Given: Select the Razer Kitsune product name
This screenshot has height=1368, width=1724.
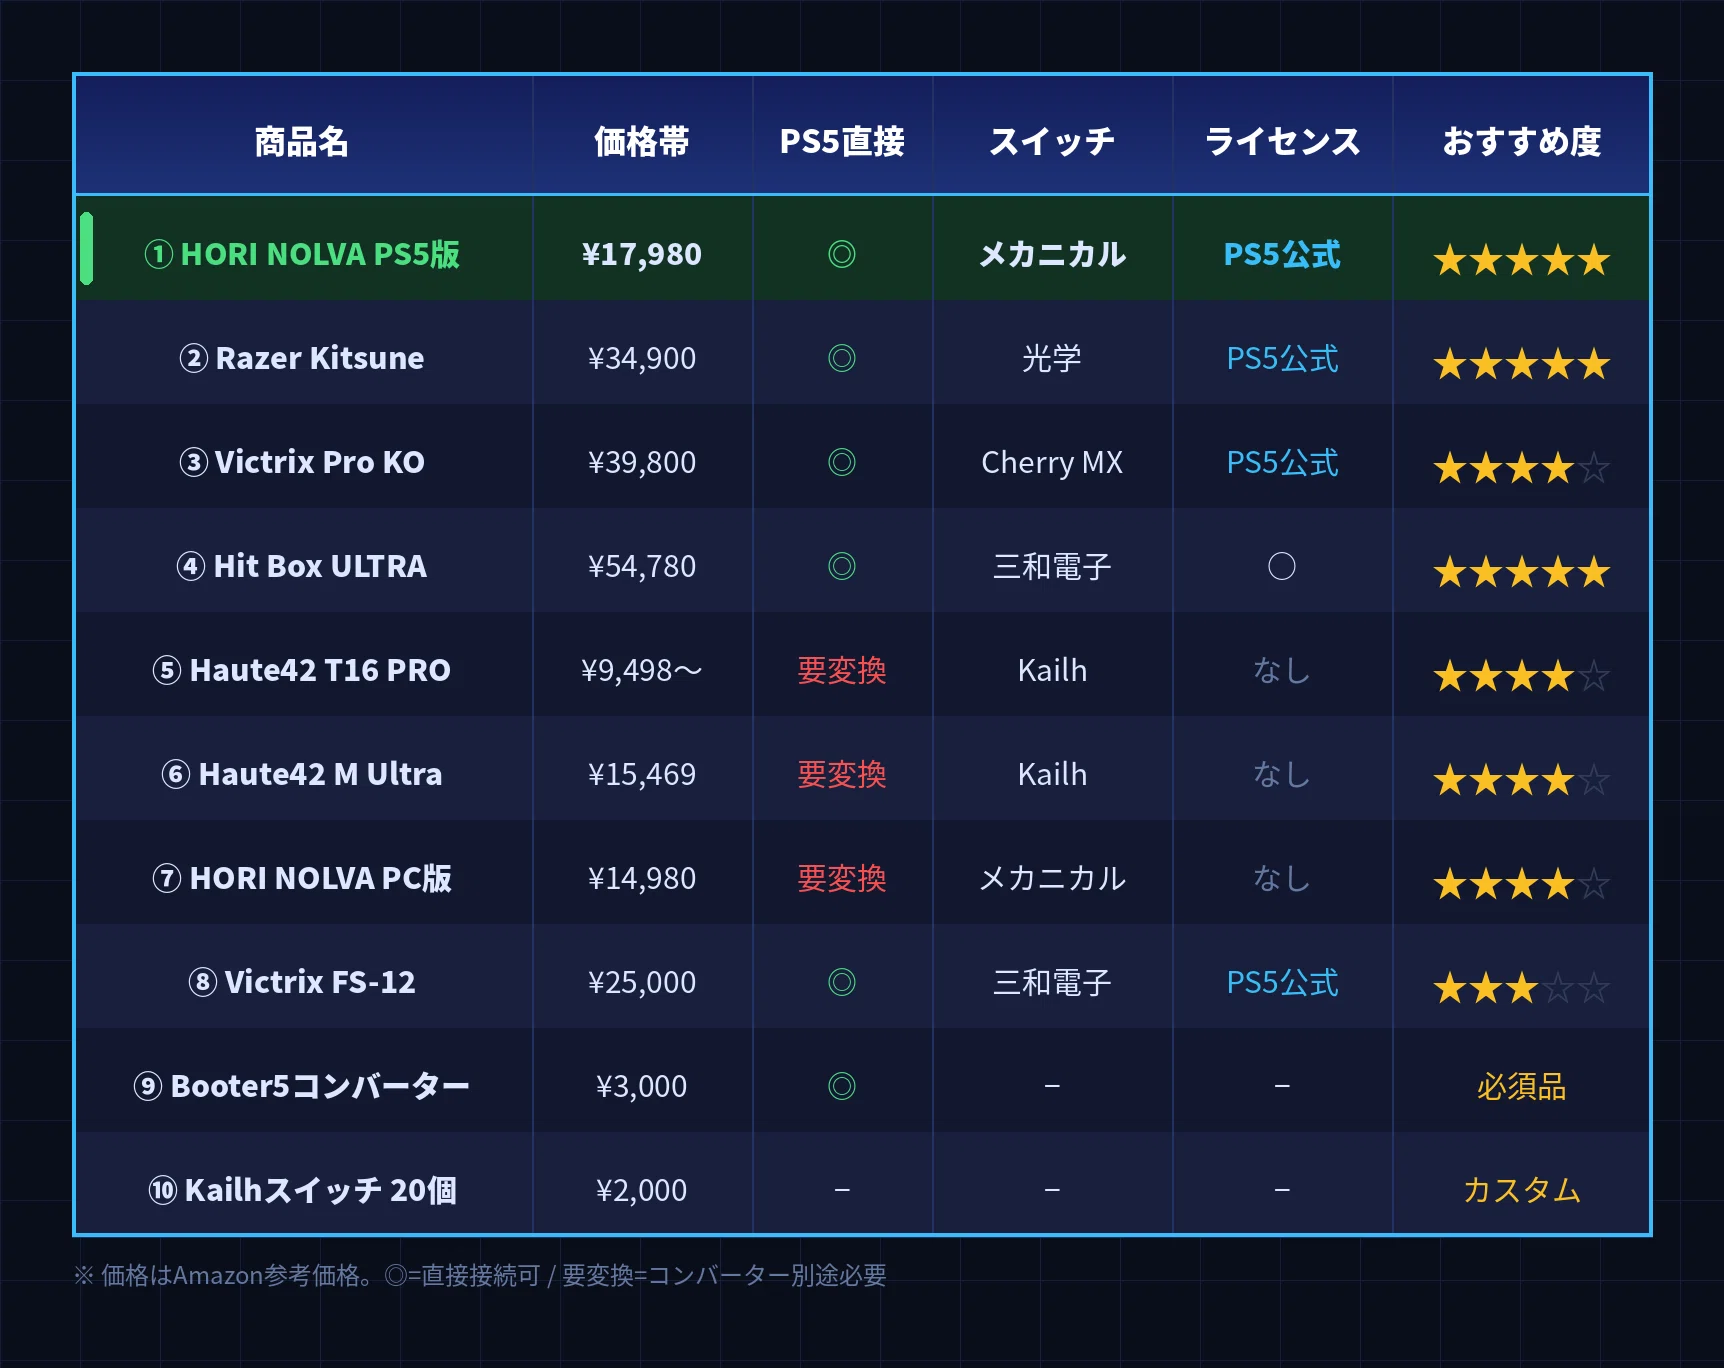Looking at the screenshot, I should click(x=302, y=358).
